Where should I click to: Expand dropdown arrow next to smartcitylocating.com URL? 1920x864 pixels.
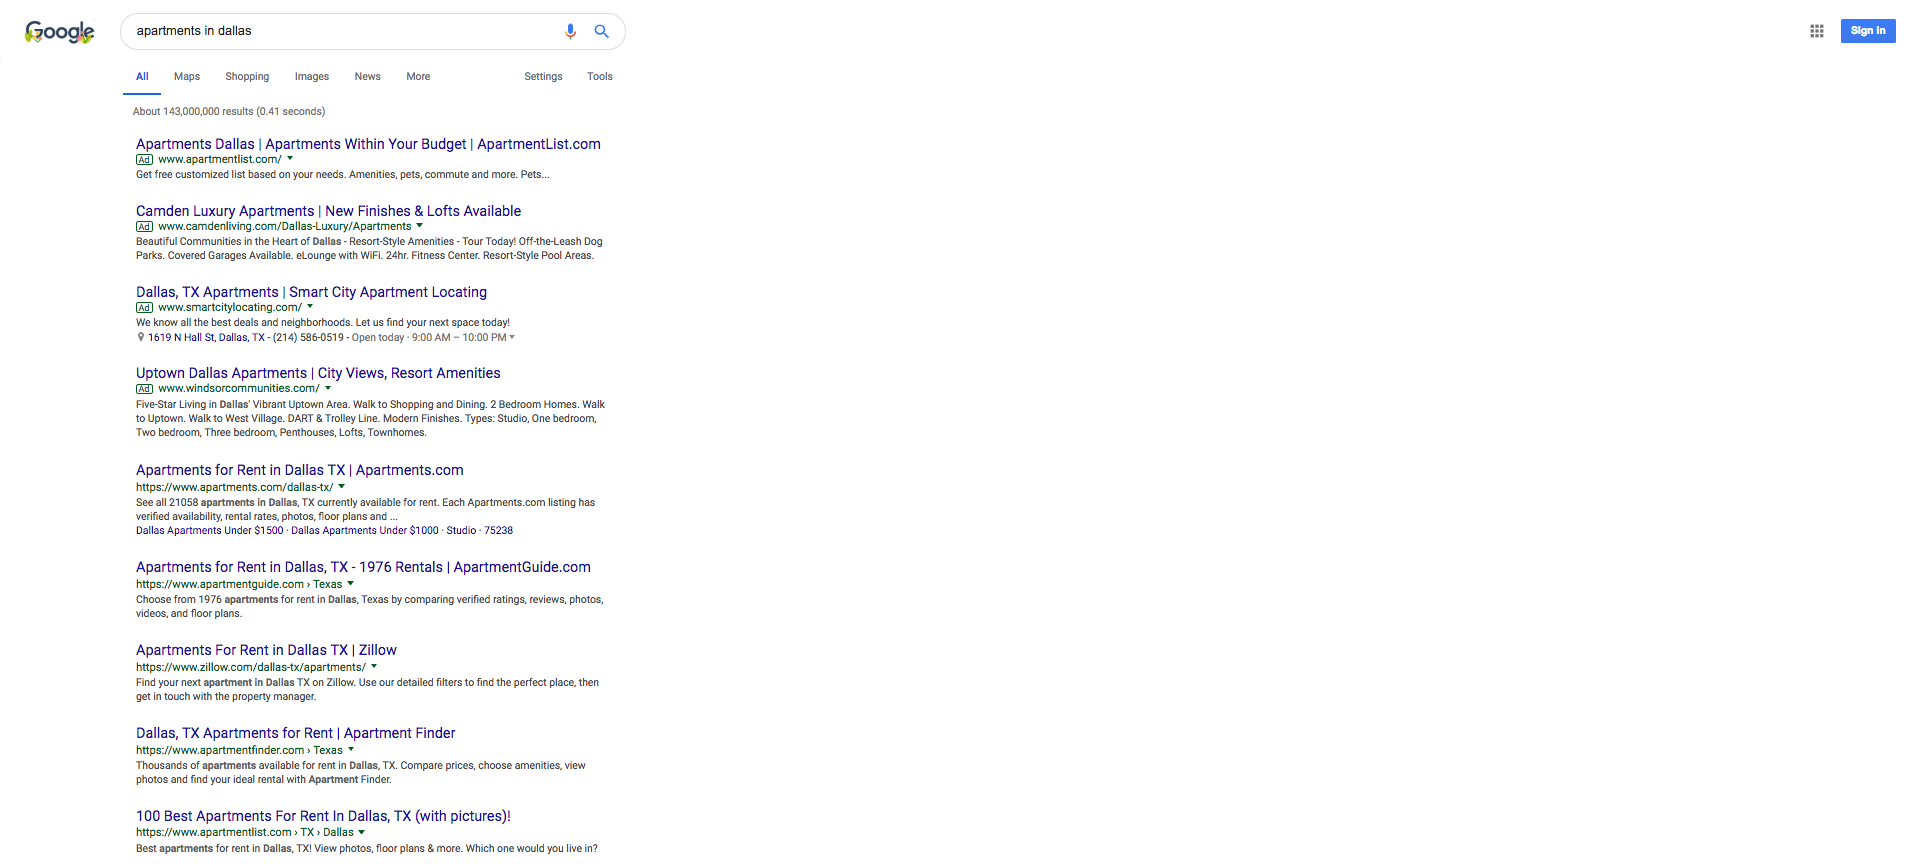point(310,306)
